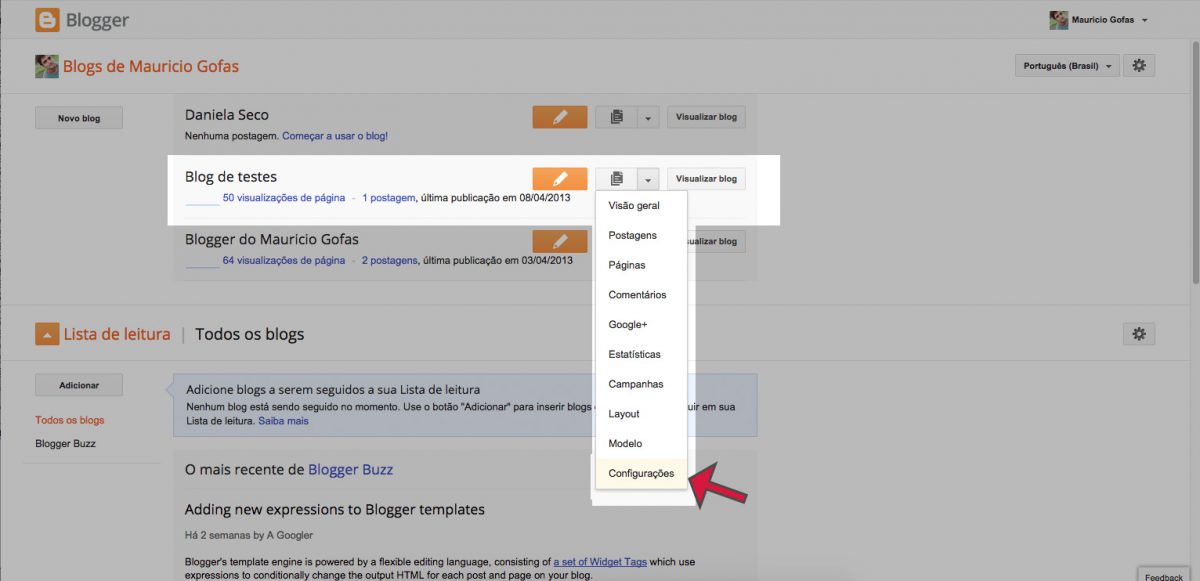Image resolution: width=1200 pixels, height=581 pixels.
Task: Open the Português (Brasil) language dropdown
Action: pyautogui.click(x=1067, y=66)
